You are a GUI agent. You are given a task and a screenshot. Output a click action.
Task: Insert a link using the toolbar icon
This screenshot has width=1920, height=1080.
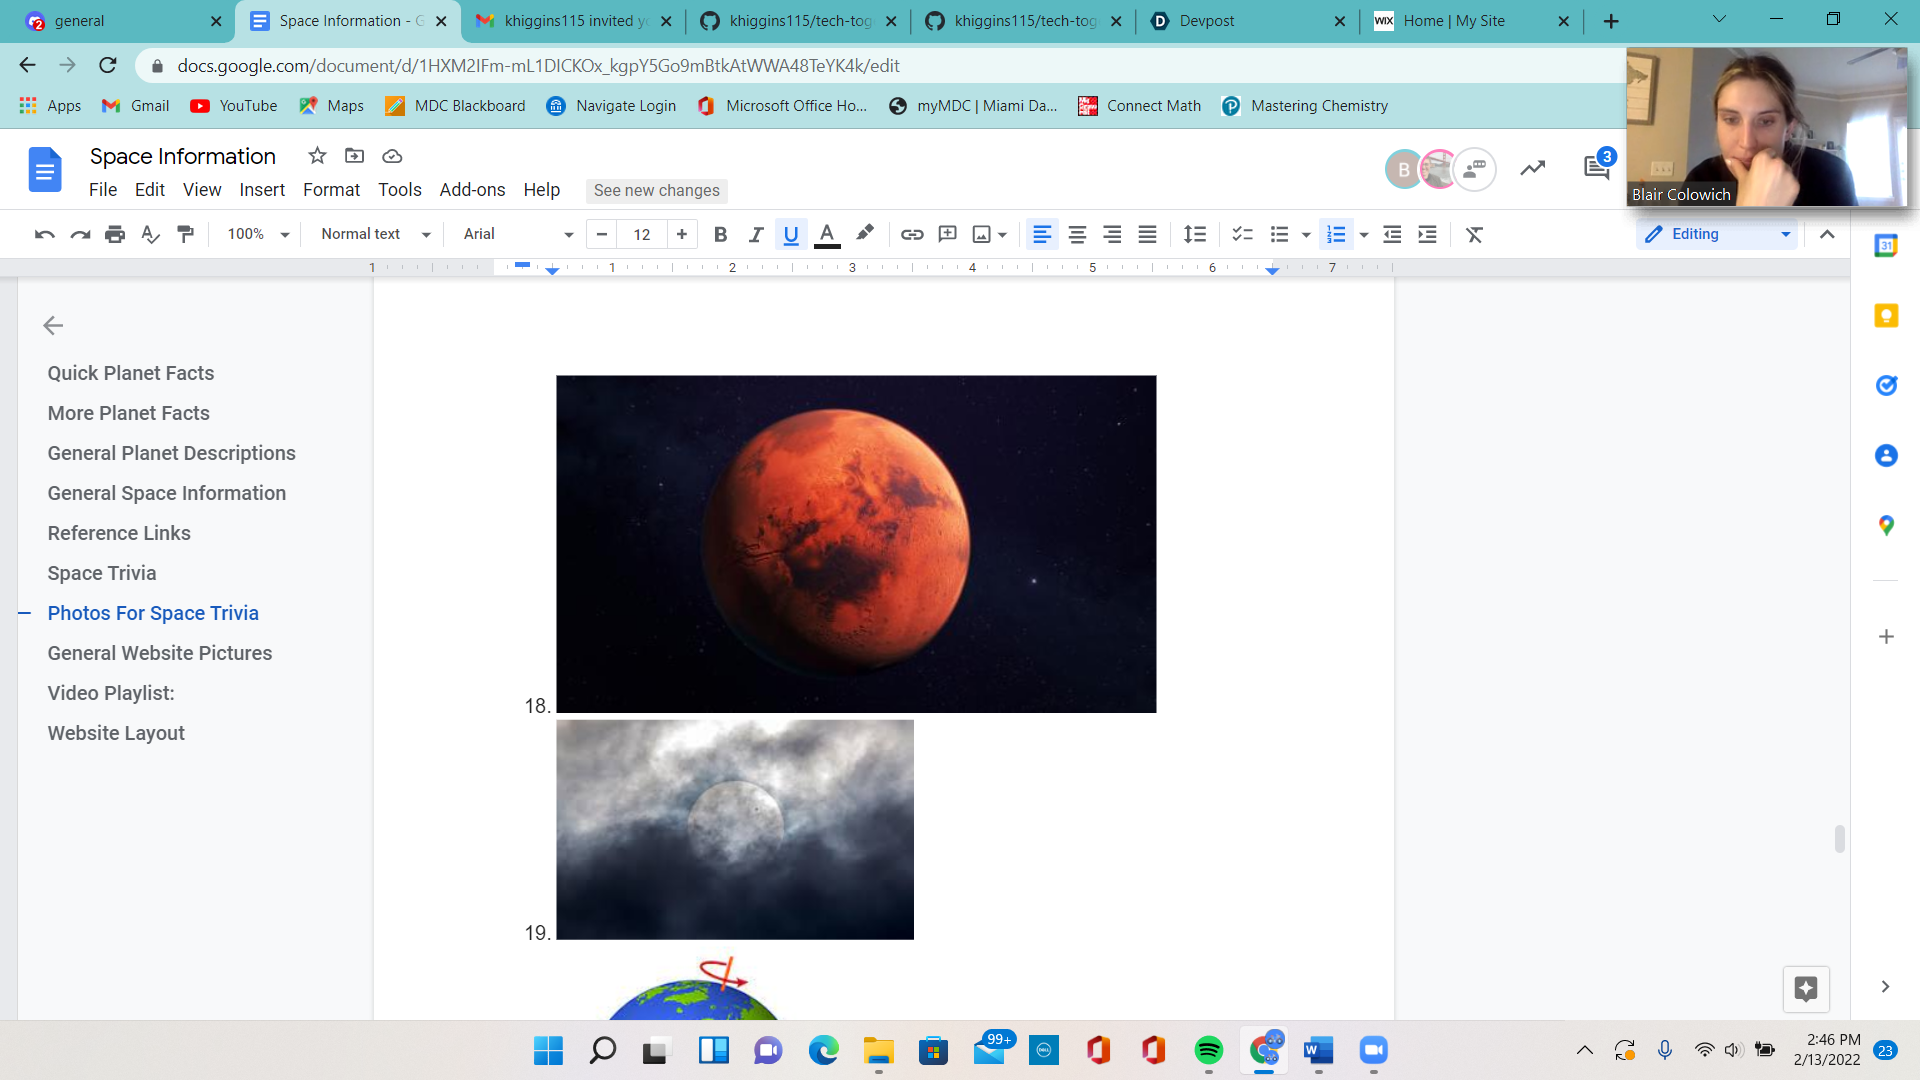click(911, 234)
